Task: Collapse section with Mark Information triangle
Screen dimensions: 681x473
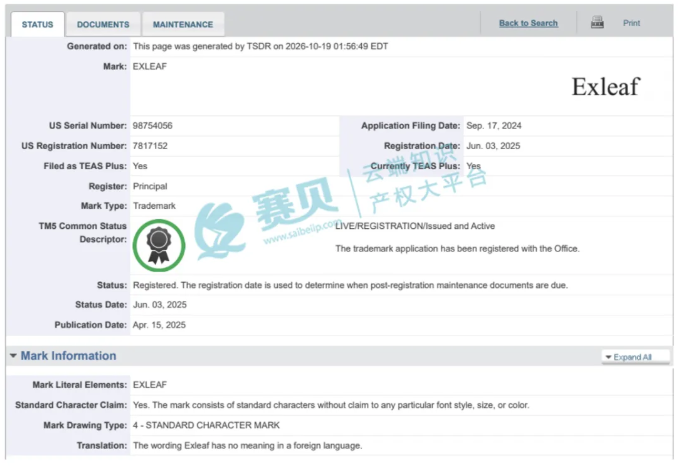Action: point(13,356)
